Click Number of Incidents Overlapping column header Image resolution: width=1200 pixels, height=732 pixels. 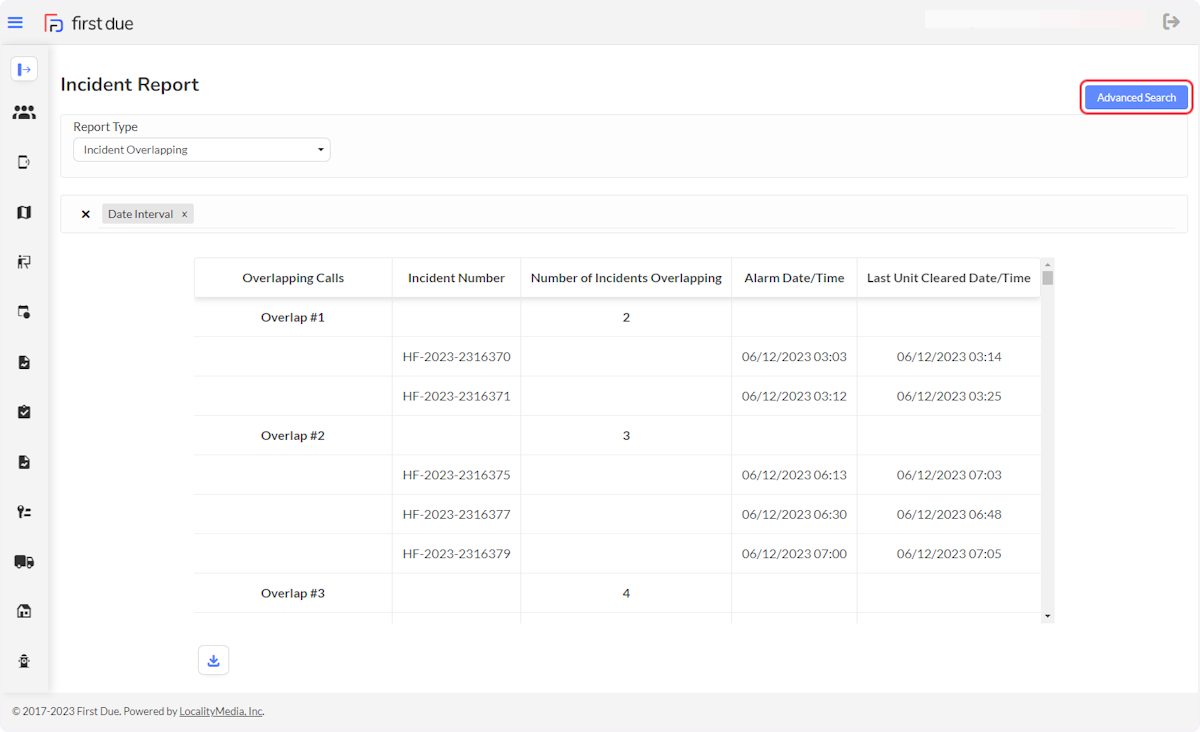coord(626,278)
